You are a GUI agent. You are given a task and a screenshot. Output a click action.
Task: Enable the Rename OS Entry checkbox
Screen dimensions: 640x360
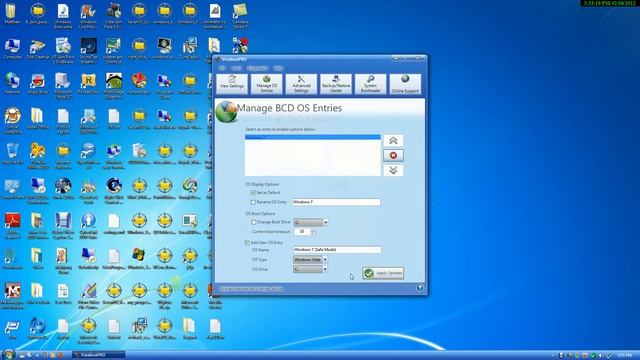click(253, 202)
